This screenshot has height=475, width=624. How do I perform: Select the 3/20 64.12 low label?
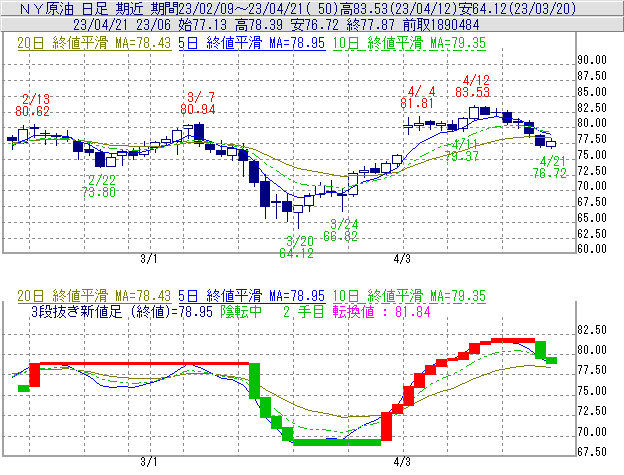pos(296,247)
